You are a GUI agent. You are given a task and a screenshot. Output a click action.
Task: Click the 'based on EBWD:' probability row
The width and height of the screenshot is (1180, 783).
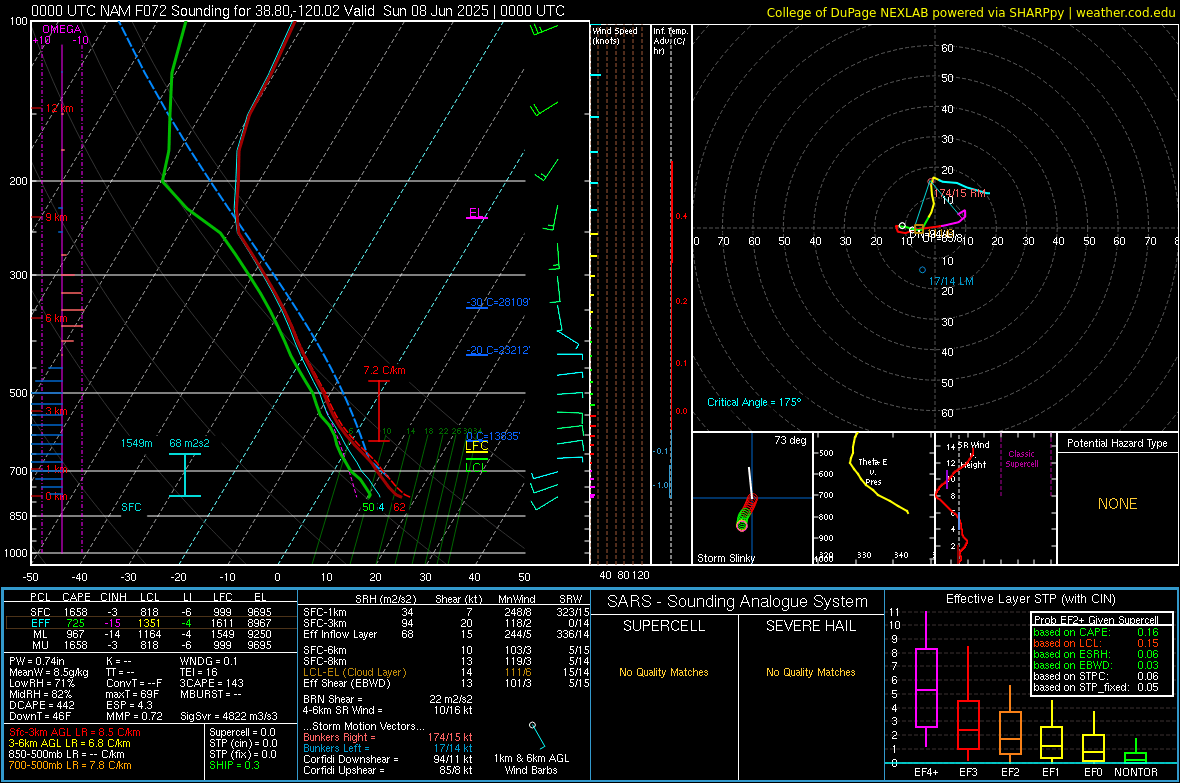[x=1096, y=665]
